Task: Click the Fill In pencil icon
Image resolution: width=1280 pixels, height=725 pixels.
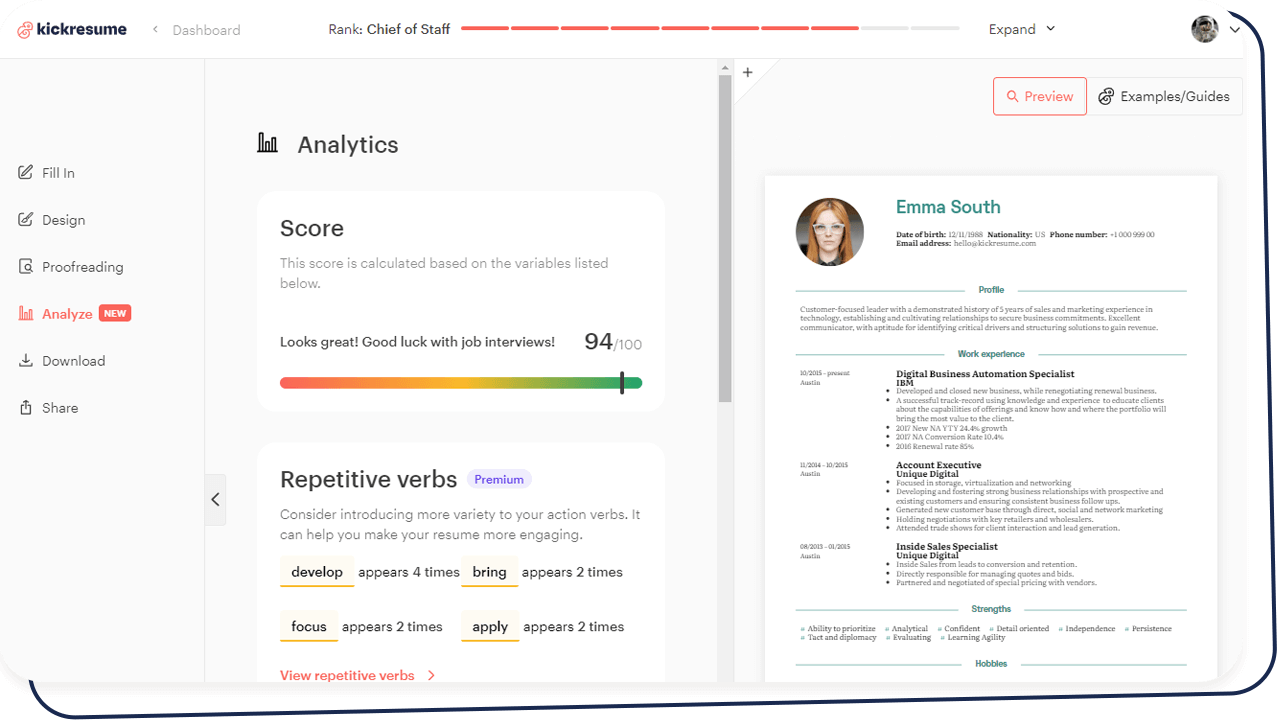Action: [x=26, y=173]
